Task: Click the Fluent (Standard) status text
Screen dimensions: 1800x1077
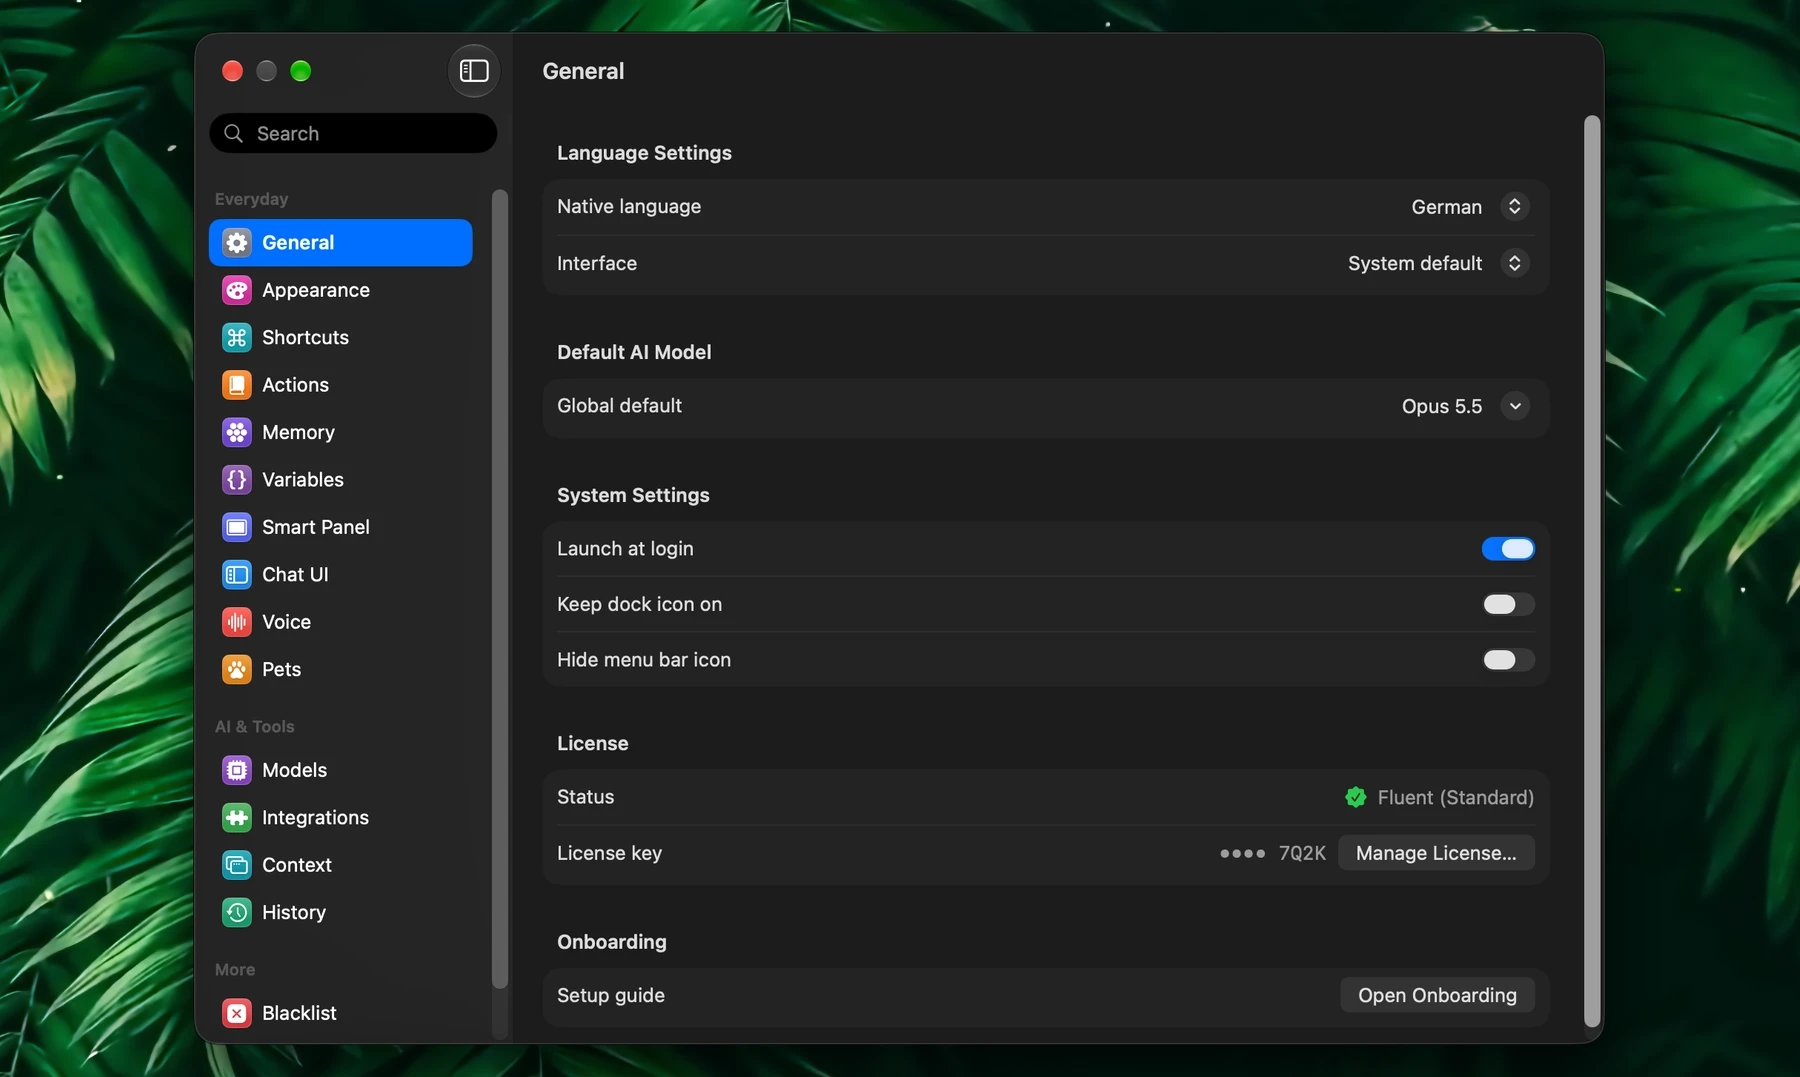Action: click(x=1455, y=797)
